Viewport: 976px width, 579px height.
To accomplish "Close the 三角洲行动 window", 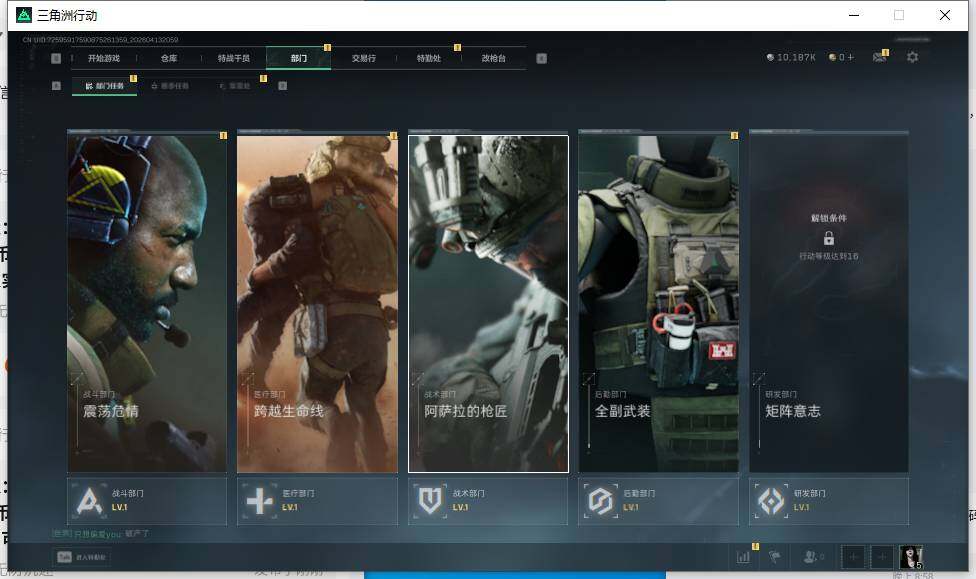I will (945, 15).
